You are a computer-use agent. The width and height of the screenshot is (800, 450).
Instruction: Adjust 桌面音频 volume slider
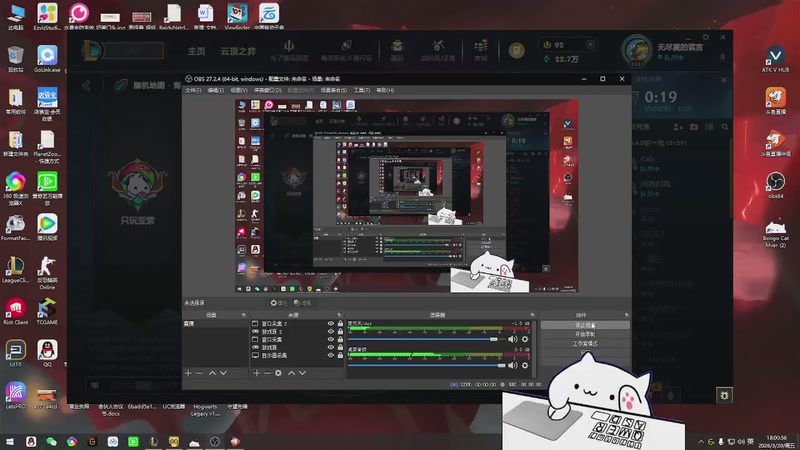(427, 365)
